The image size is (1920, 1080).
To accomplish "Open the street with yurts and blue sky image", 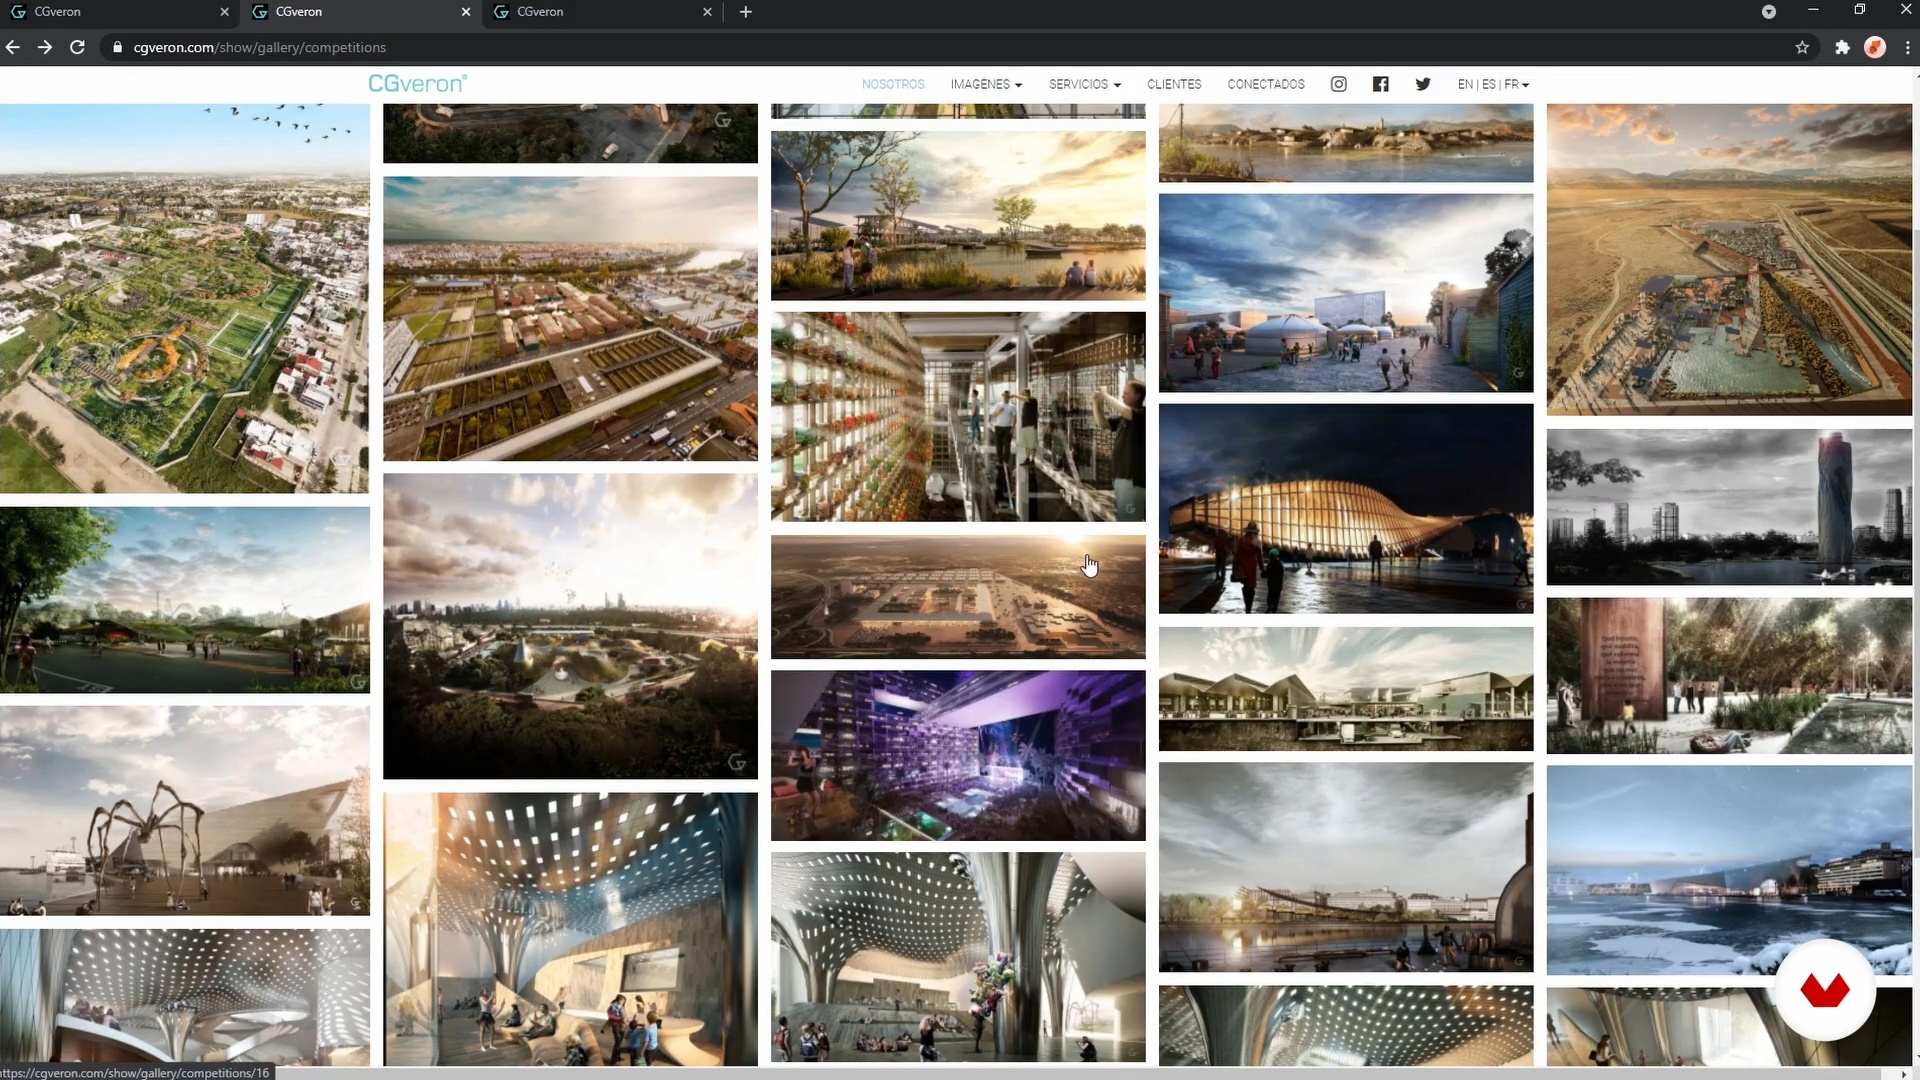I will pos(1346,293).
